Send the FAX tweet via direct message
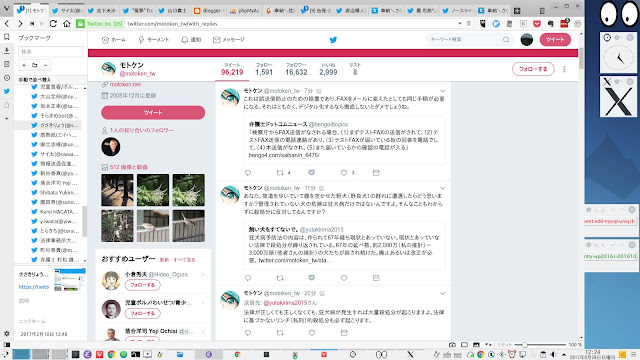640x360 pixels. tap(376, 173)
